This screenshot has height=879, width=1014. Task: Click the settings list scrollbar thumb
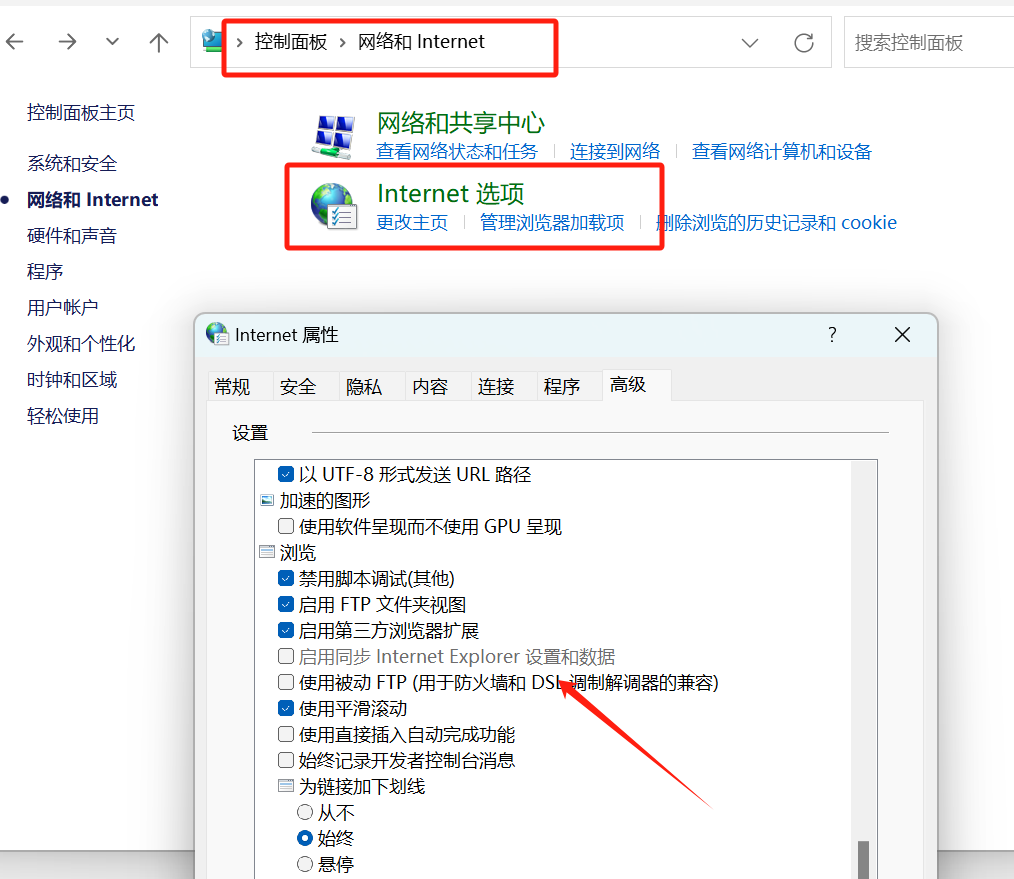(x=863, y=860)
